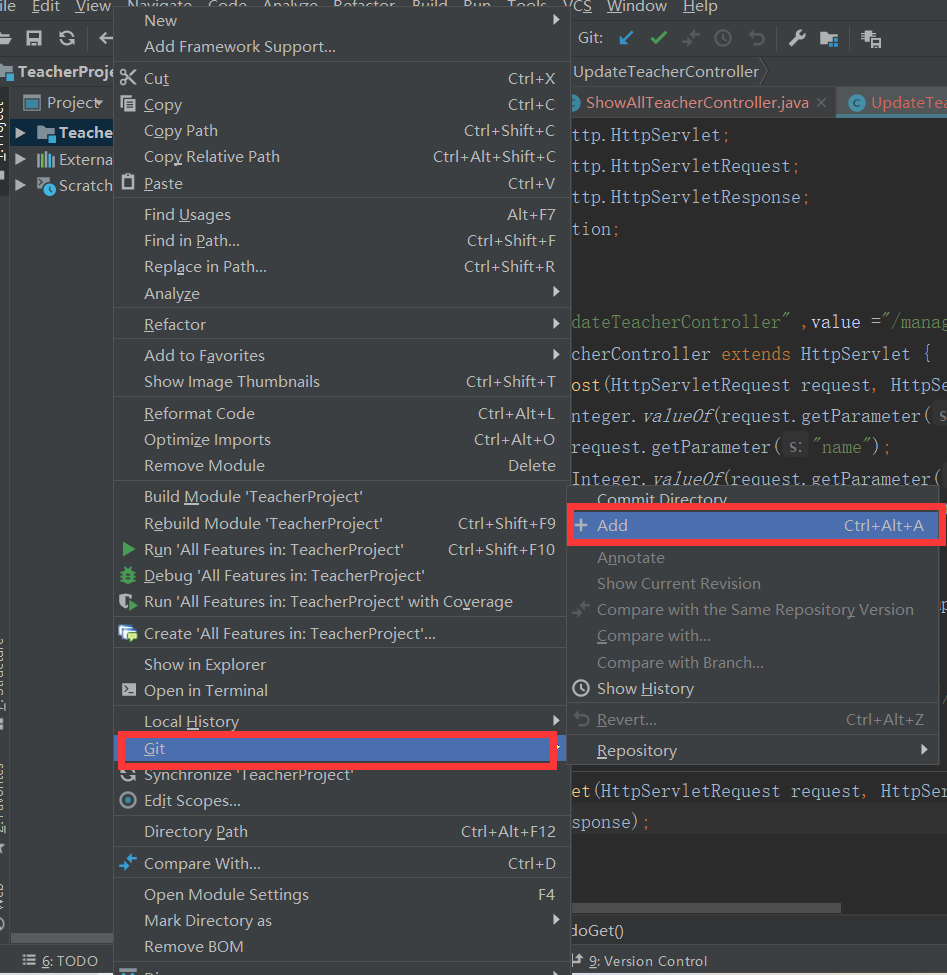Select Remove Module entry
This screenshot has width=947, height=975.
[x=342, y=466]
